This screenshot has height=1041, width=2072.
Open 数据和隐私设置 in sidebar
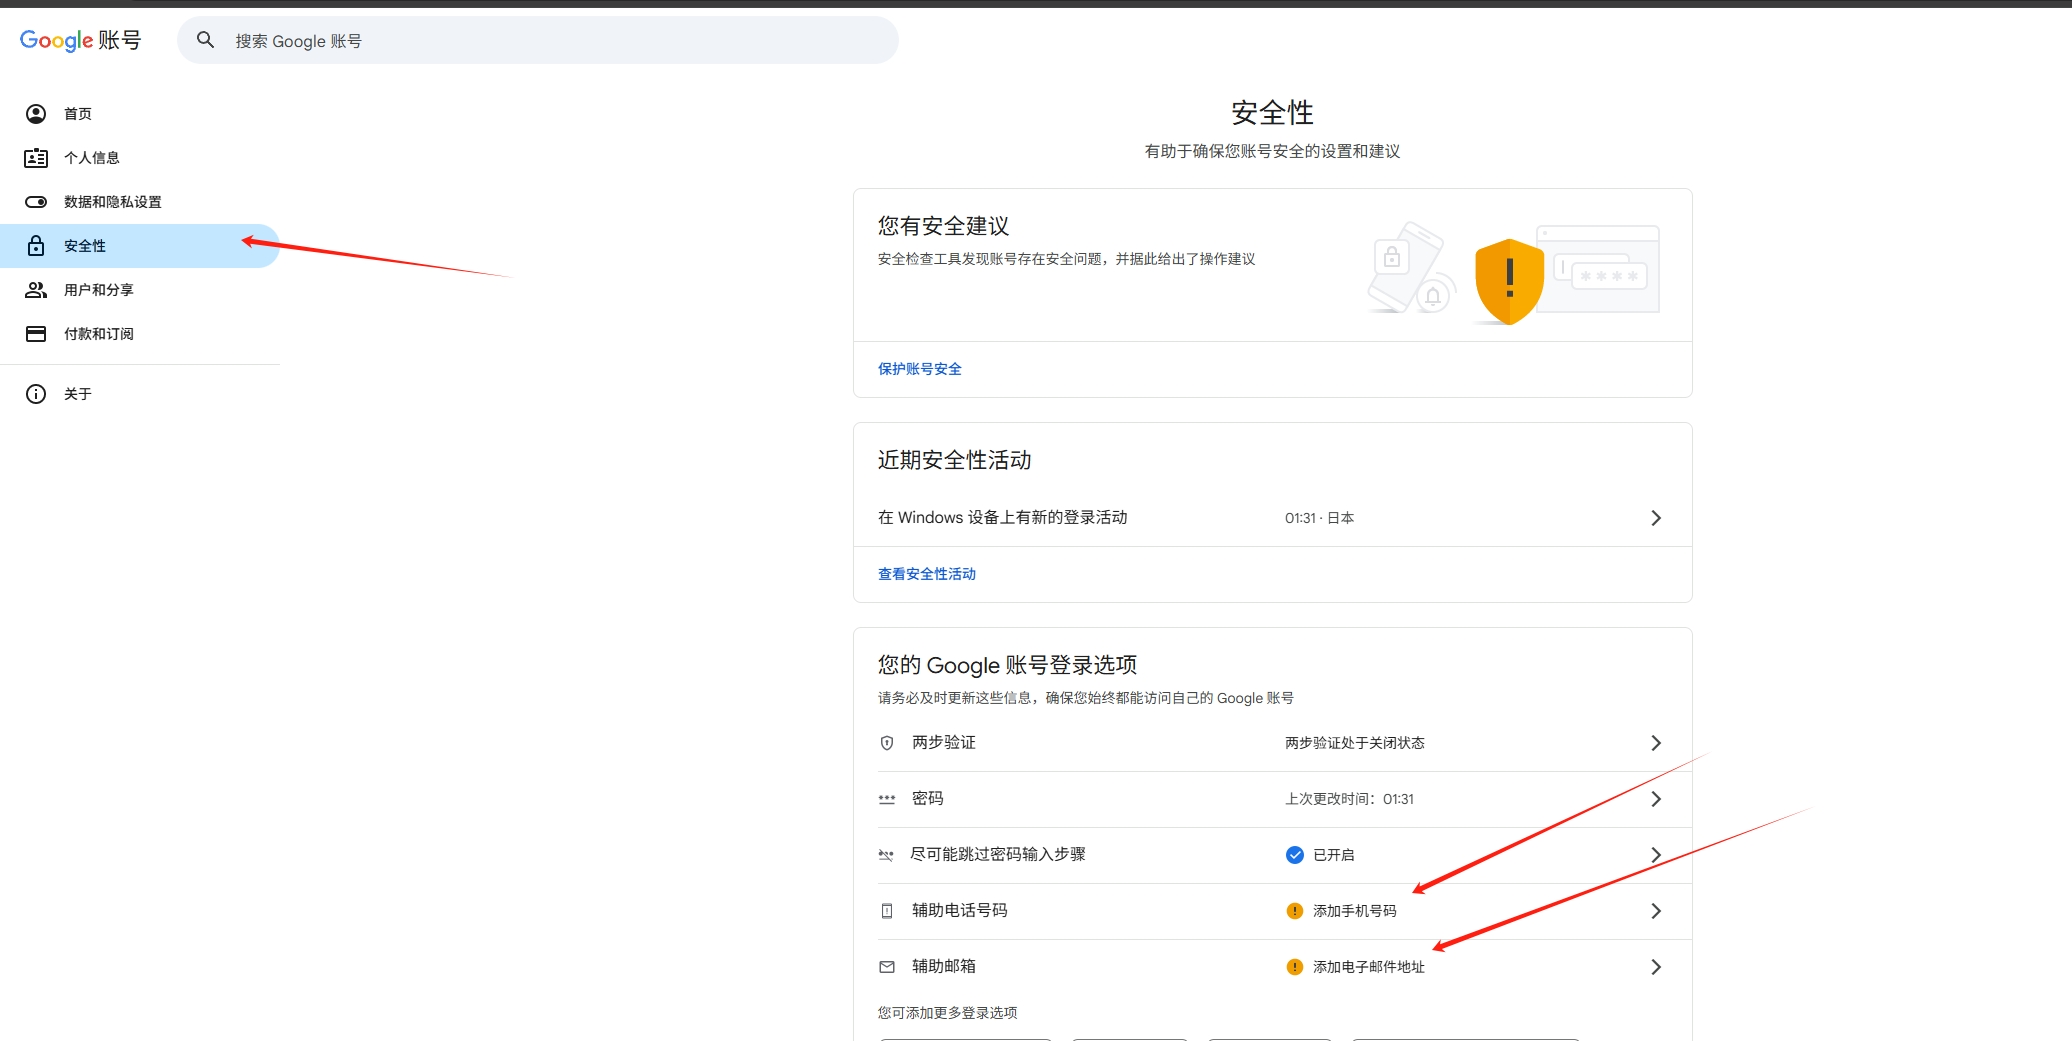tap(113, 202)
